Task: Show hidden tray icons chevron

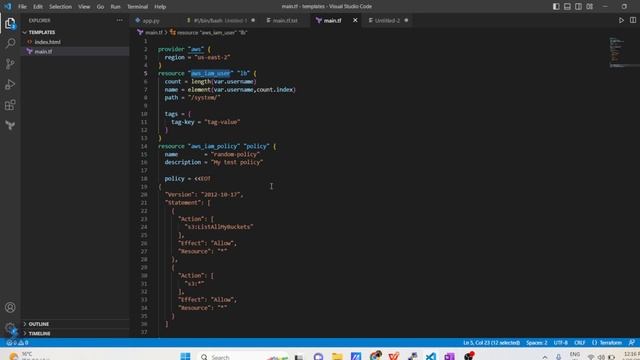Action: coord(544,357)
